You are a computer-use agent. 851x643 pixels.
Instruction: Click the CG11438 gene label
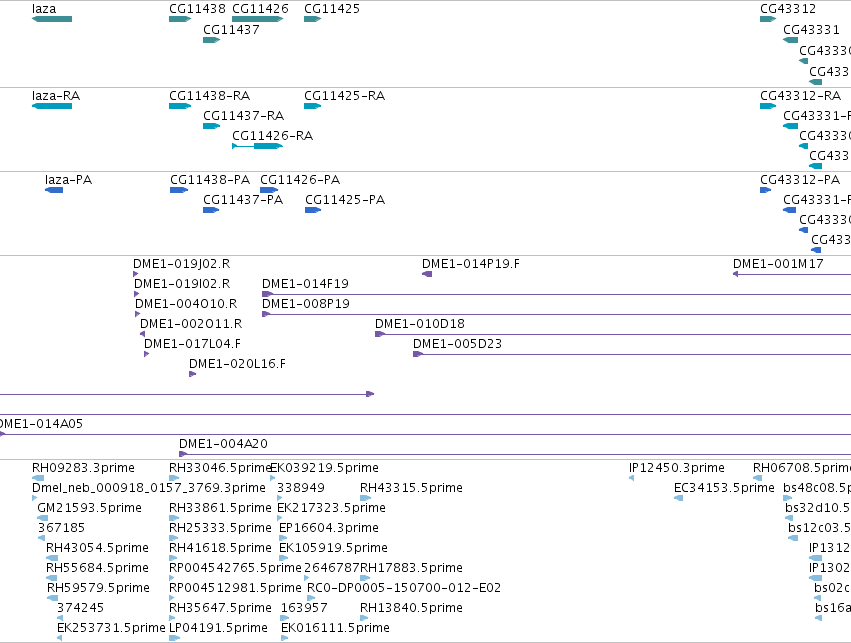point(198,9)
